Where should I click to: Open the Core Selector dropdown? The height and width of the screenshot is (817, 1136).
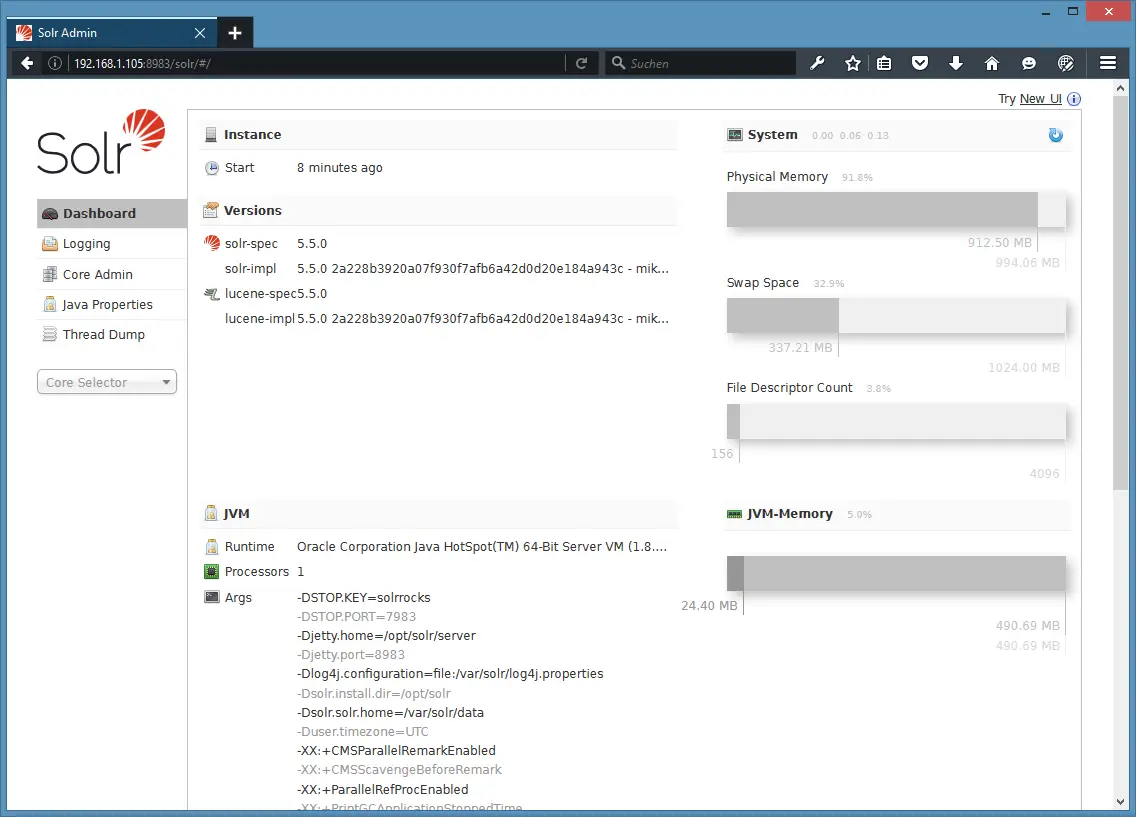coord(107,382)
